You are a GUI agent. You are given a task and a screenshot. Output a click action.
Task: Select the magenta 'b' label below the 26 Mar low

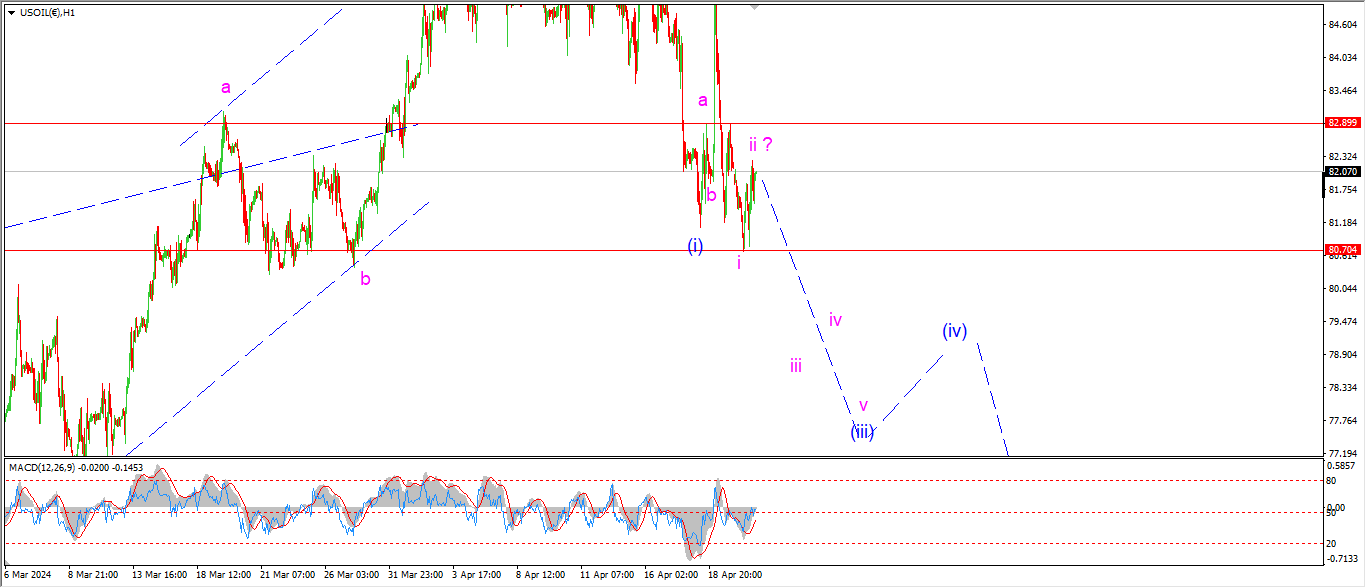[365, 279]
